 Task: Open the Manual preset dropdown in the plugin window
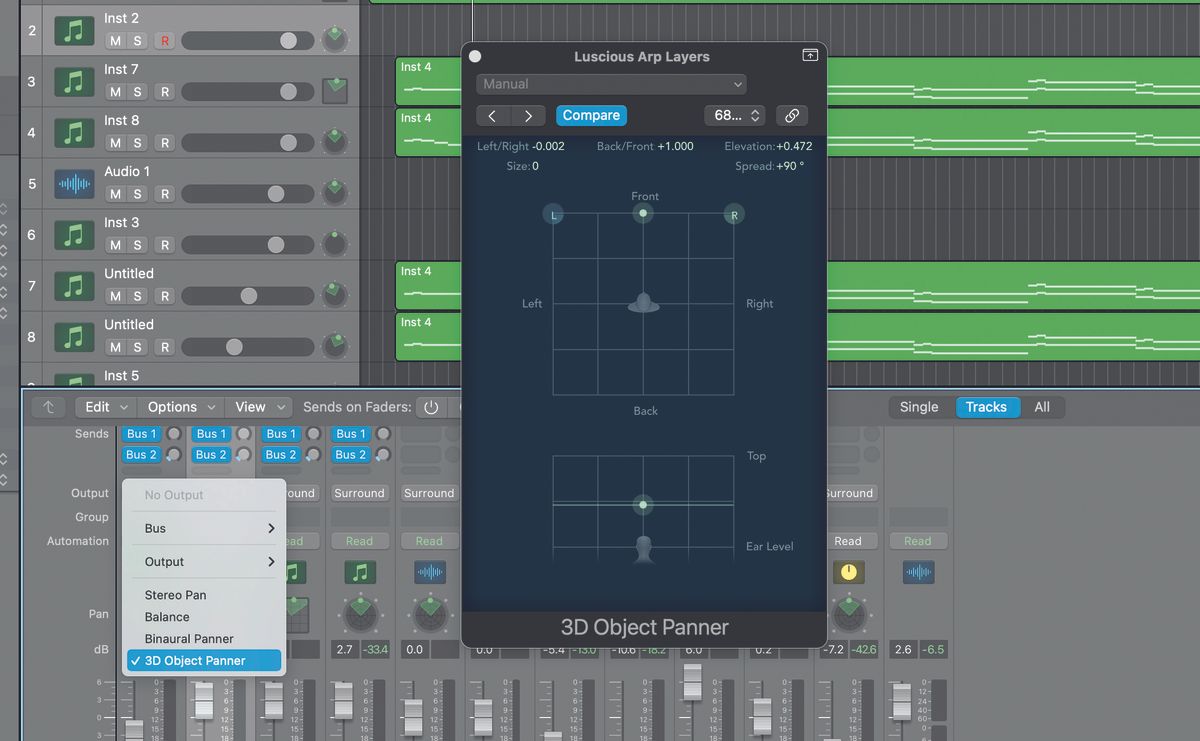tap(610, 84)
